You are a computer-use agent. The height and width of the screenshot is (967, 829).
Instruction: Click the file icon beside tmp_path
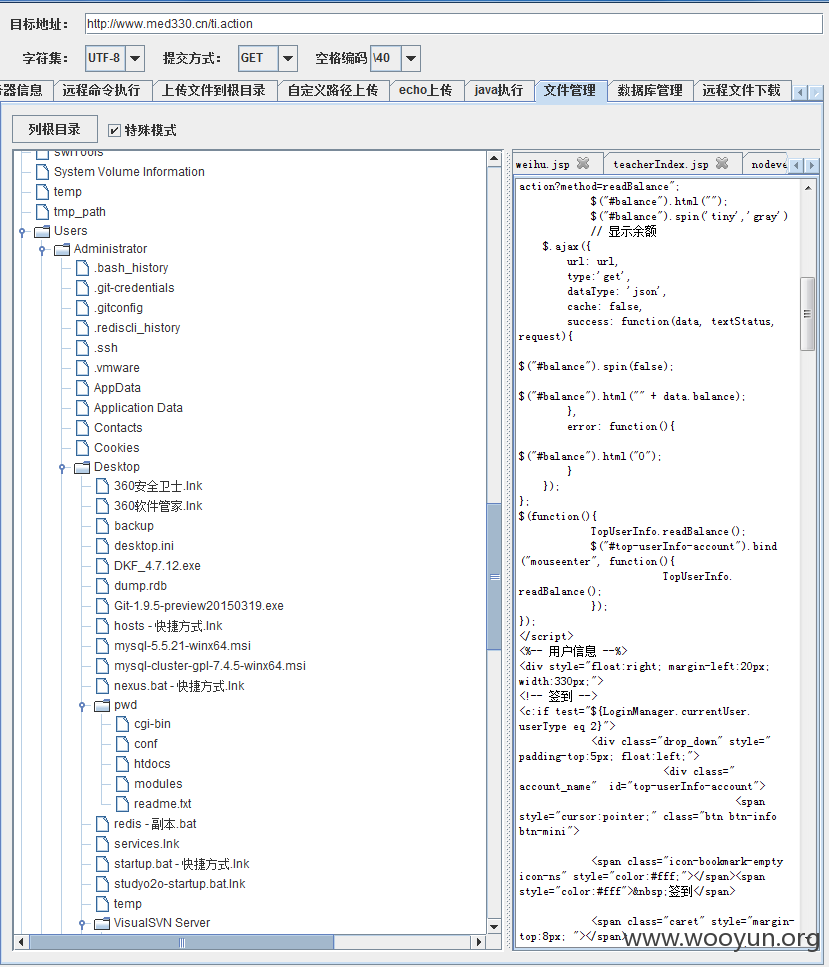tap(42, 212)
